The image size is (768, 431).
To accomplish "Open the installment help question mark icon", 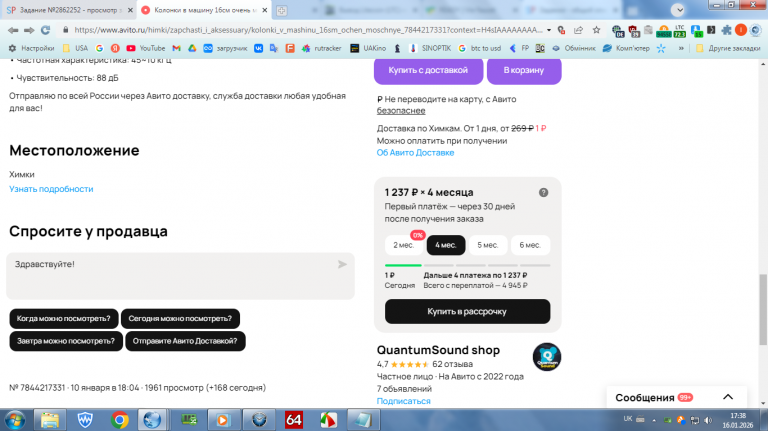I will (543, 192).
